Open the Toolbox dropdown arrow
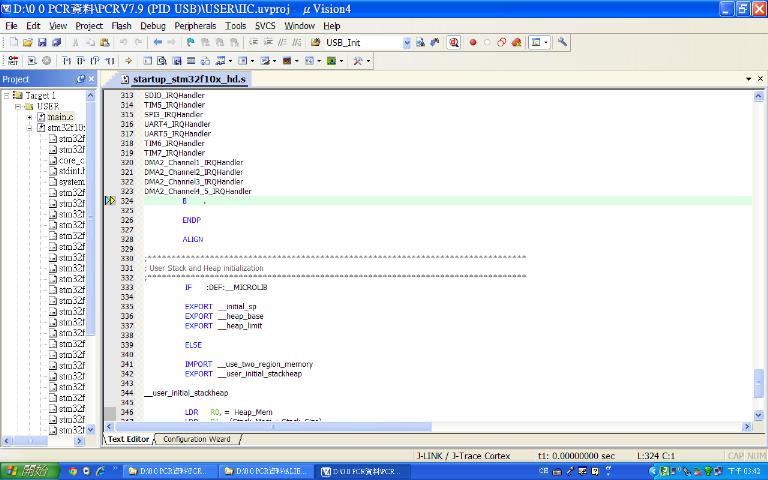The image size is (768, 480). click(368, 61)
